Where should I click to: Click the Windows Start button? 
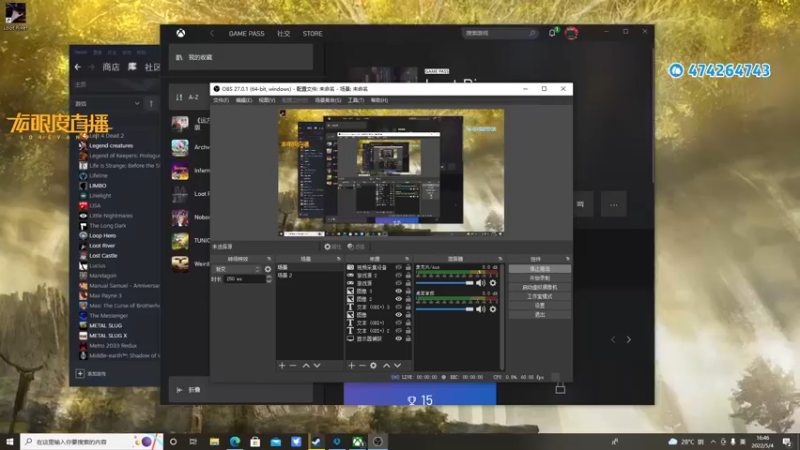point(10,441)
